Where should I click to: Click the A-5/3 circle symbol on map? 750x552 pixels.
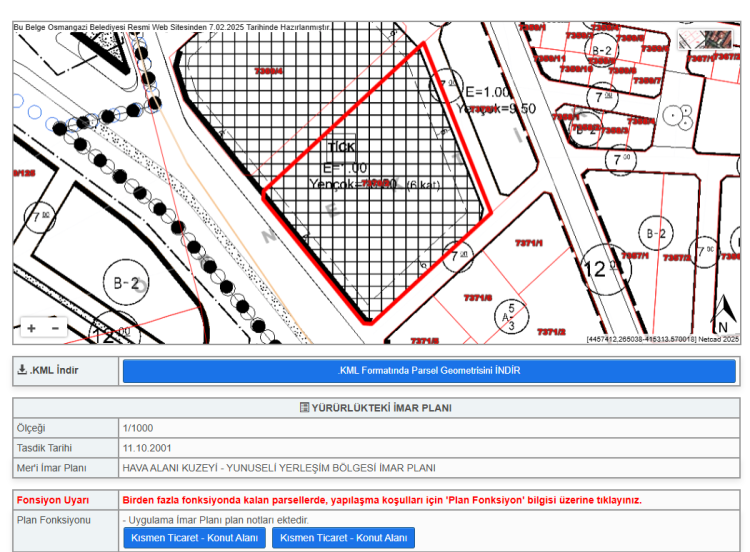coord(511,316)
